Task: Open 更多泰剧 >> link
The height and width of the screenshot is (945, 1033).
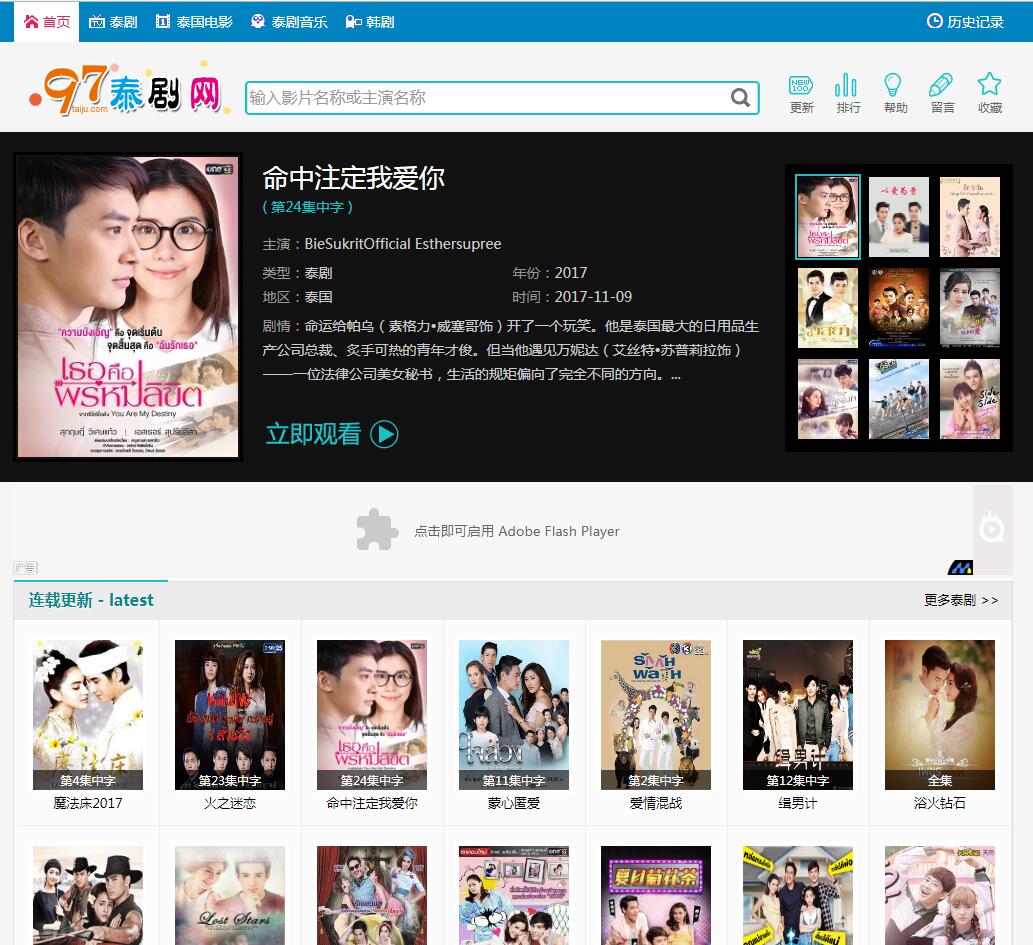Action: tap(961, 600)
